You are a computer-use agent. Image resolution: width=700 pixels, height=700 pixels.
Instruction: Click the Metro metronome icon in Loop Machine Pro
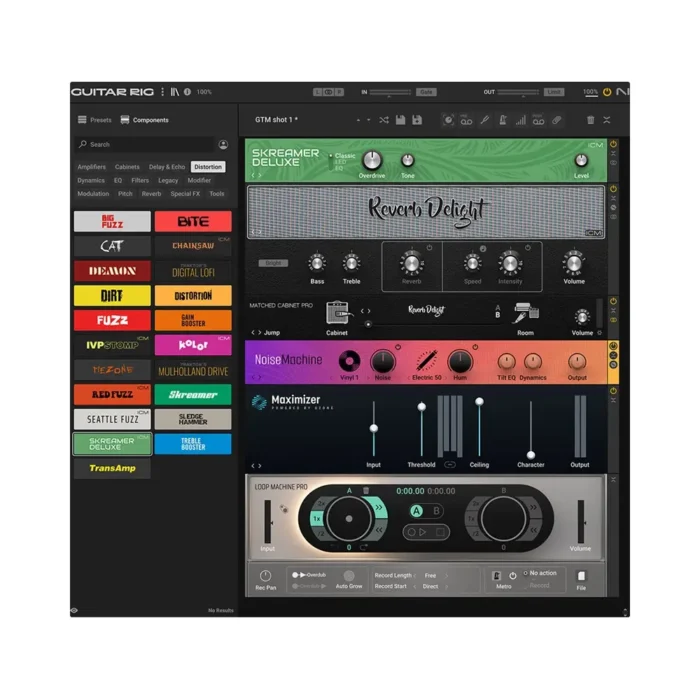(x=497, y=576)
